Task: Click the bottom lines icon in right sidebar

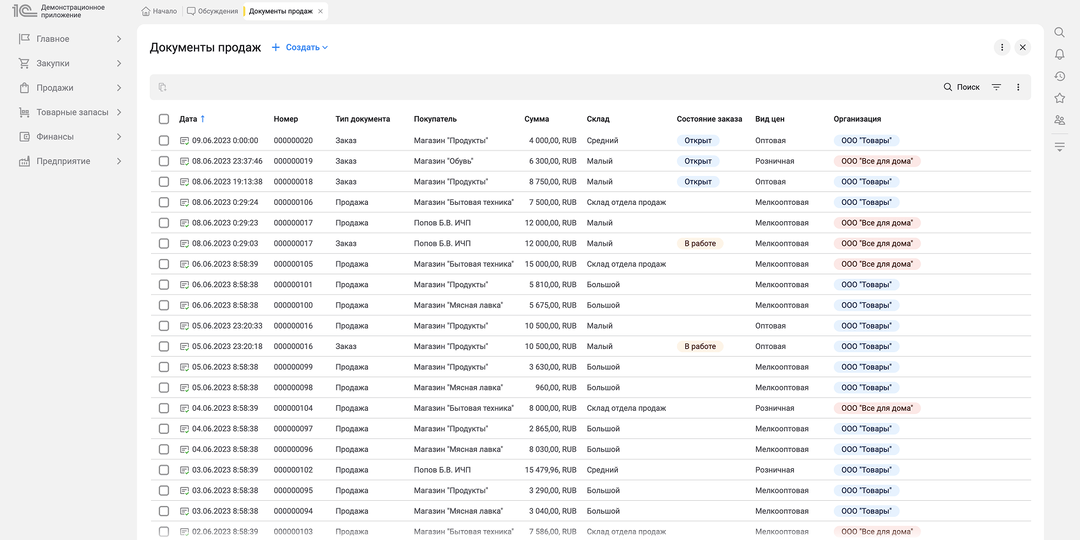Action: click(x=1059, y=147)
